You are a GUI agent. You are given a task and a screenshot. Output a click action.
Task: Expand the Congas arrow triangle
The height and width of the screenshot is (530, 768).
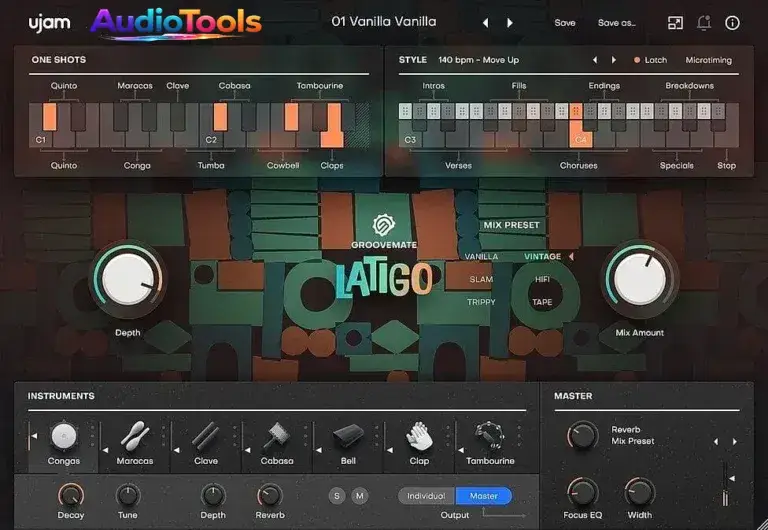(34, 435)
